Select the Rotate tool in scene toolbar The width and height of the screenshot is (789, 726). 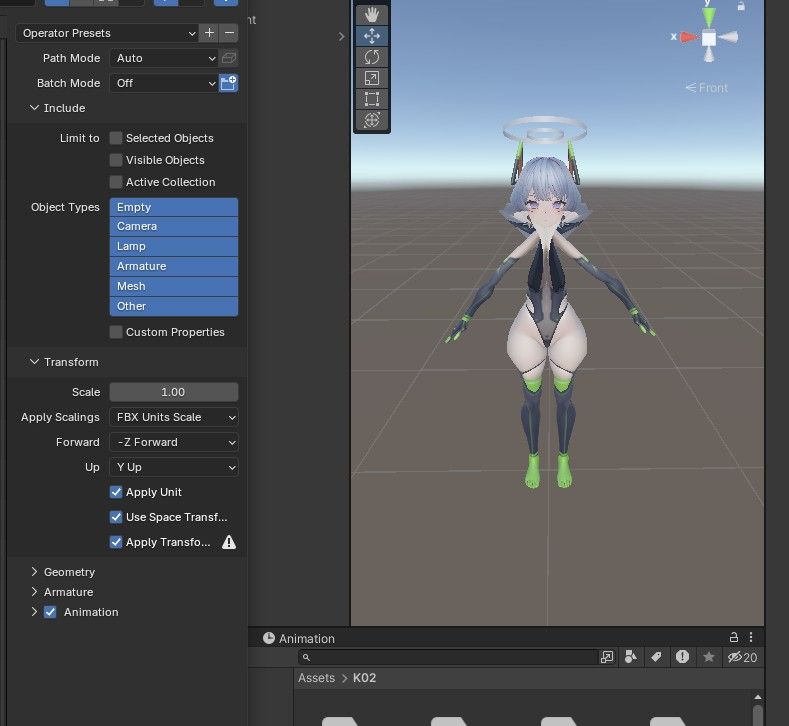coord(372,57)
